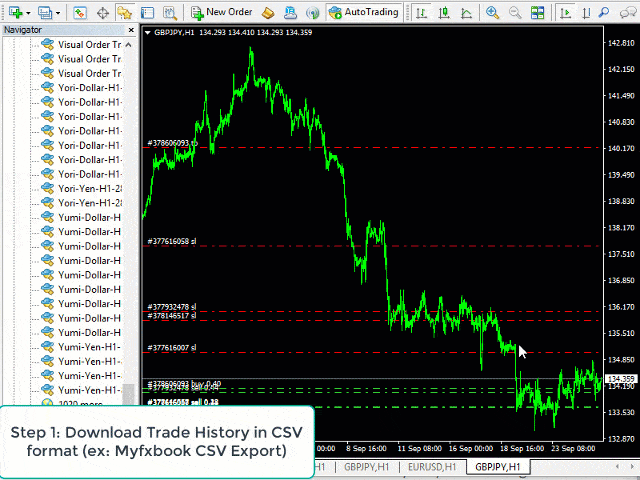Screen dimensions: 640x480
Task: Toggle chart shift icon
Action: 586,13
